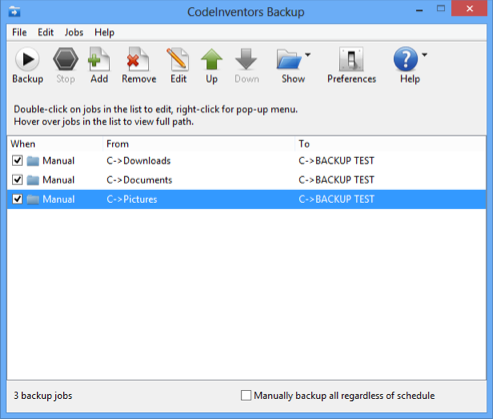Click BACKUP TEST destination in Documents row

coord(336,180)
